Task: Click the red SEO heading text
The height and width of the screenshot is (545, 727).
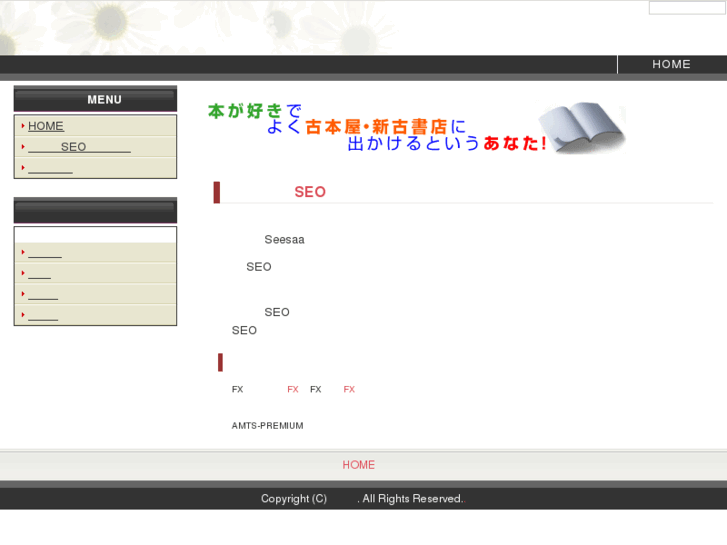Action: pyautogui.click(x=310, y=192)
